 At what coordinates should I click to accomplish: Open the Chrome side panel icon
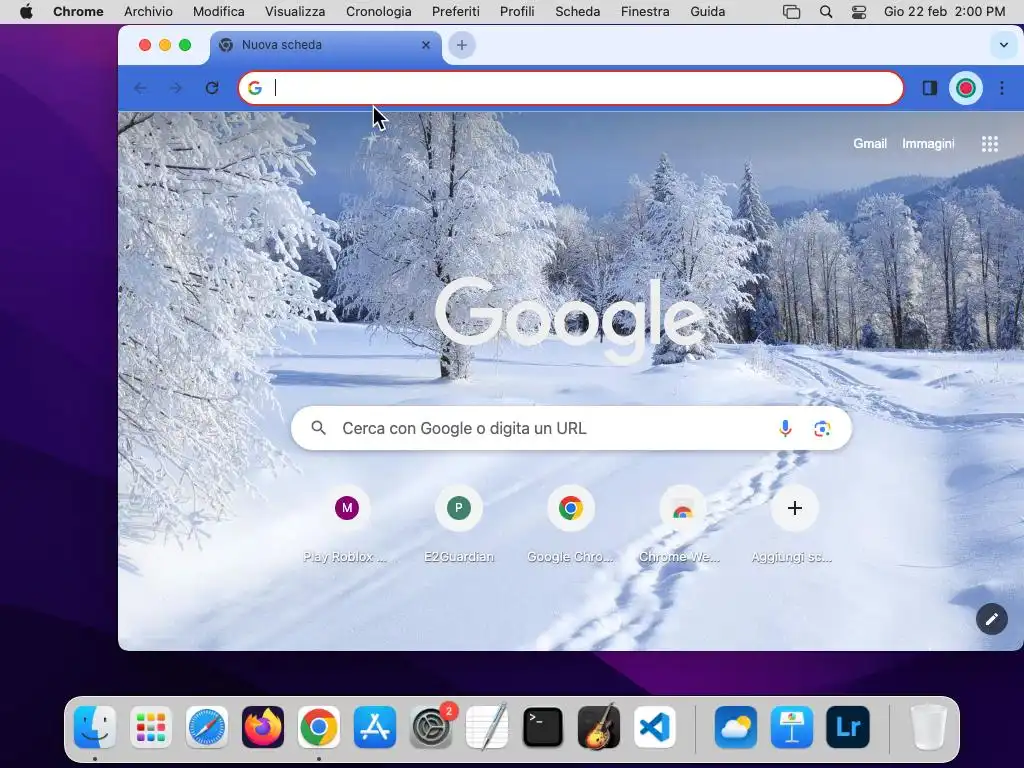click(929, 88)
